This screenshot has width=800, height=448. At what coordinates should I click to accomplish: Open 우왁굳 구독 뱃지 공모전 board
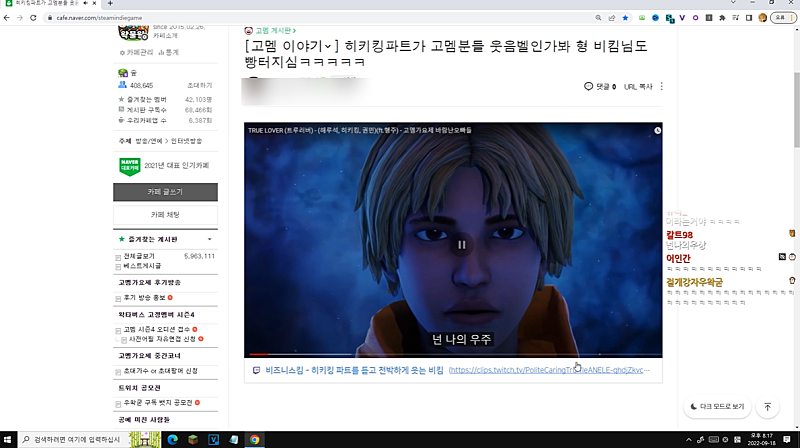pyautogui.click(x=158, y=403)
